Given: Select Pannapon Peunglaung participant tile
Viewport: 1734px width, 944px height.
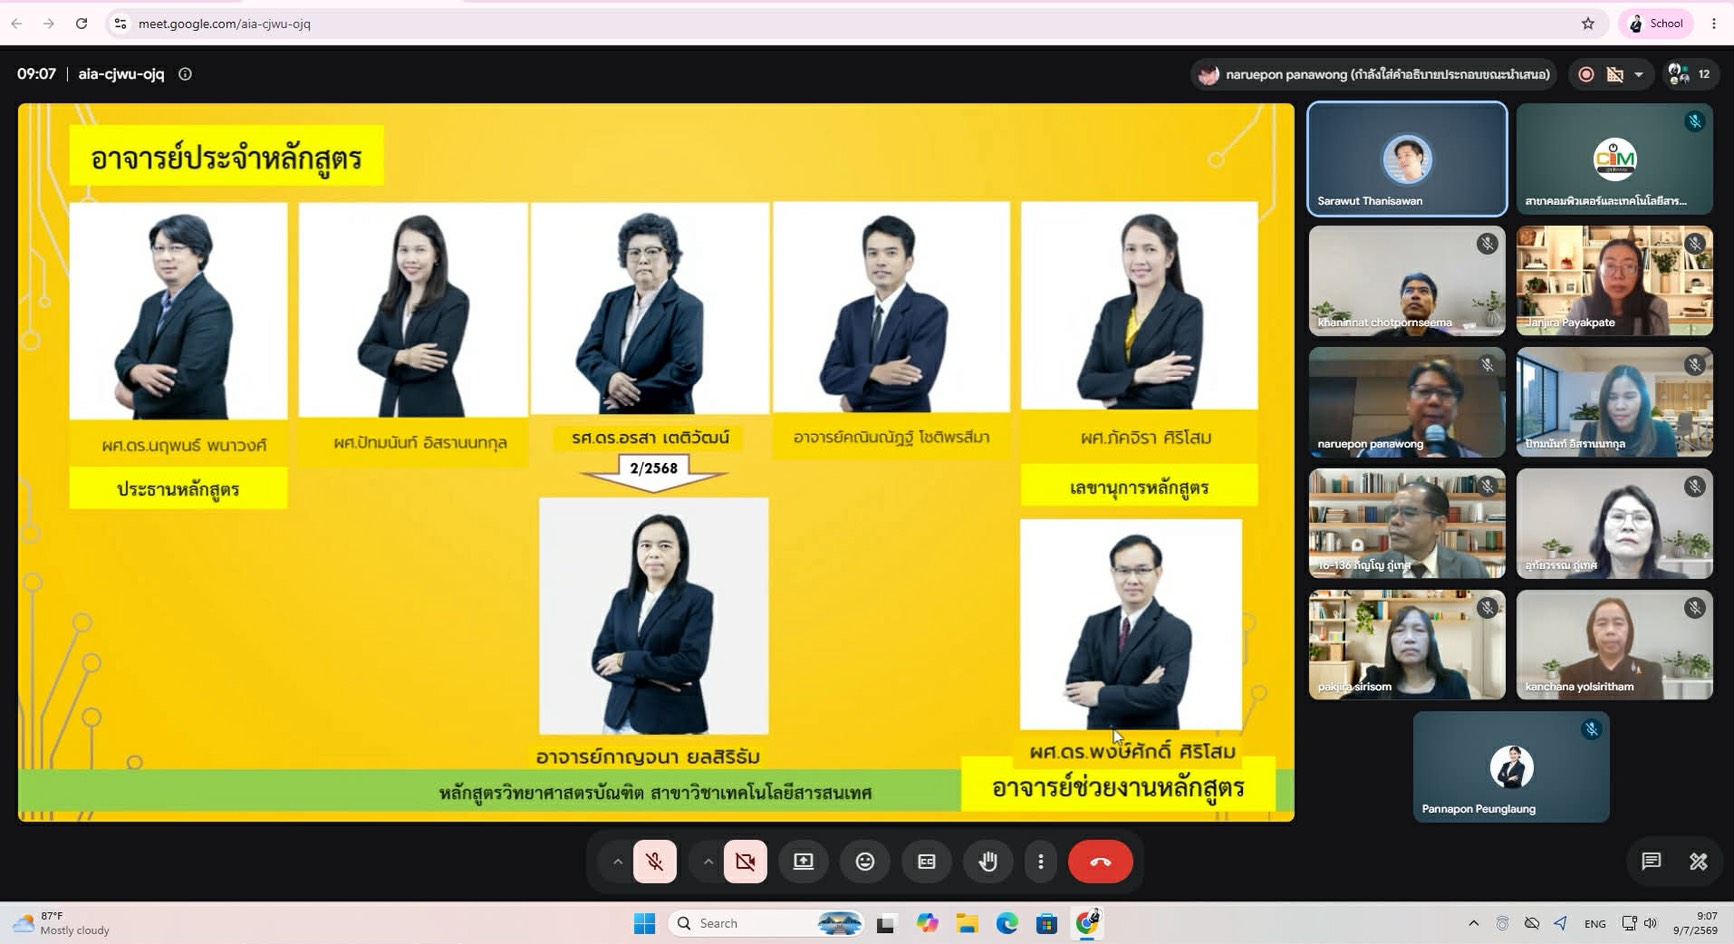Looking at the screenshot, I should point(1511,766).
